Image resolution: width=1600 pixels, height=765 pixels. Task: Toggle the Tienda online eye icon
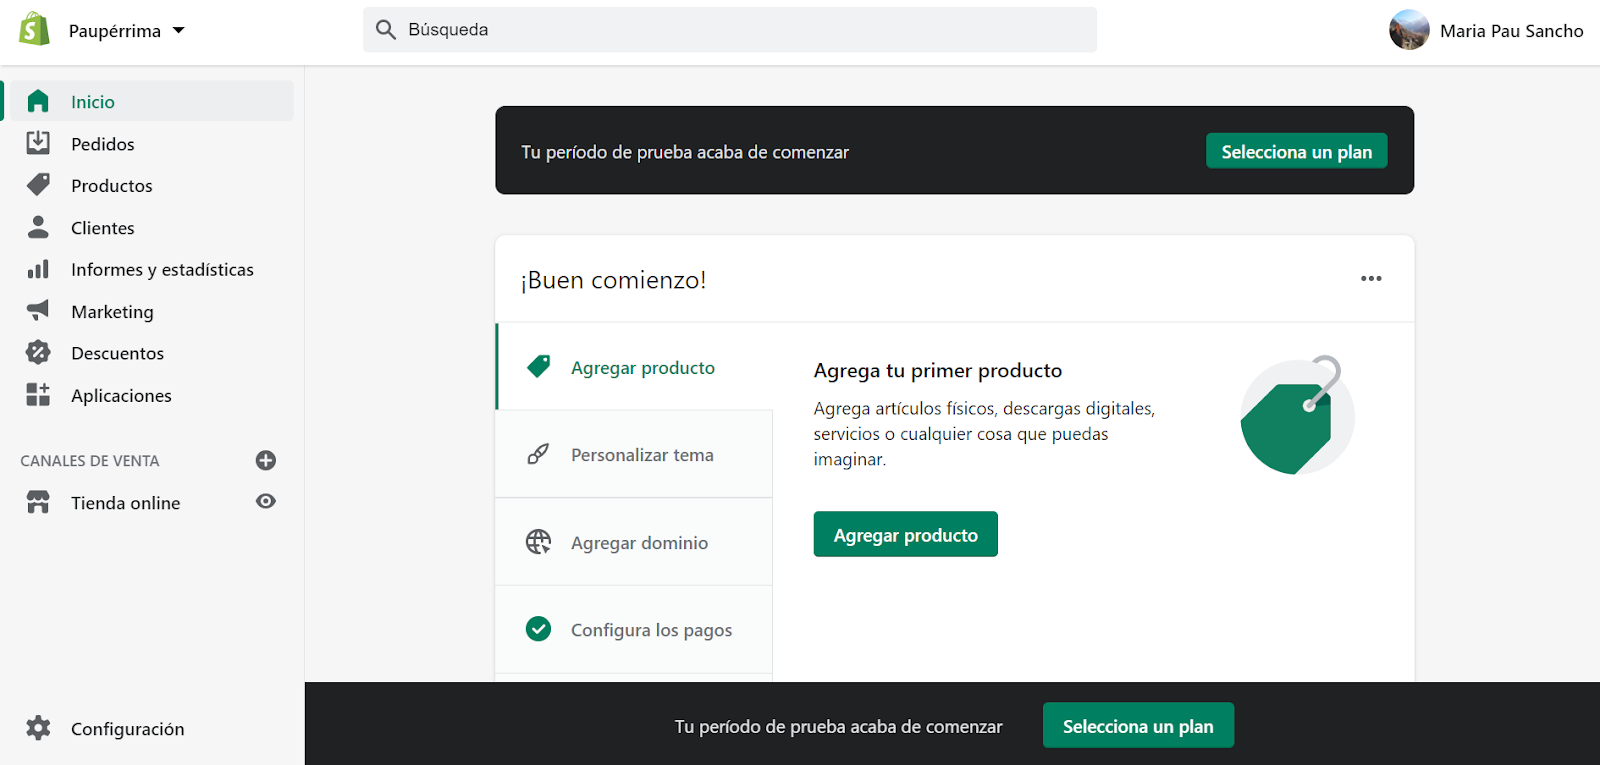click(266, 501)
